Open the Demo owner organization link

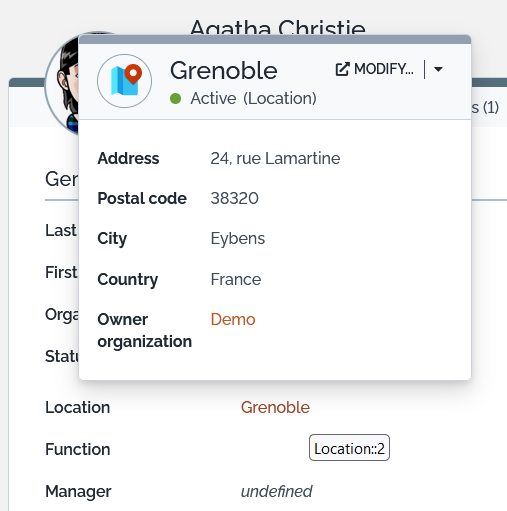(x=233, y=319)
